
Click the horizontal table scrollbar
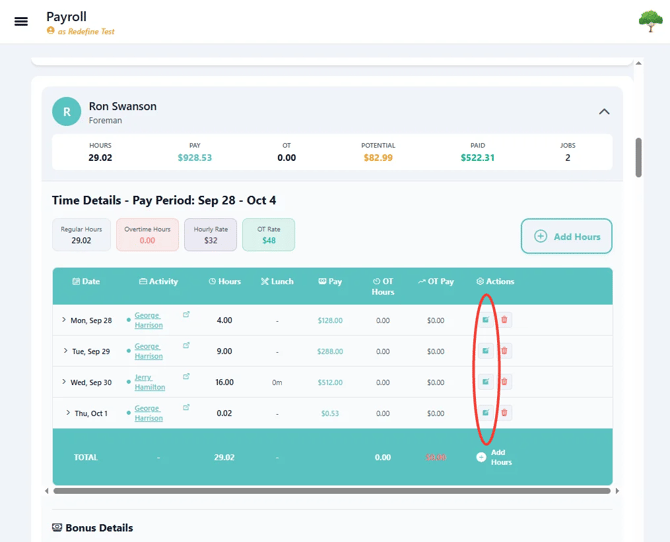332,491
